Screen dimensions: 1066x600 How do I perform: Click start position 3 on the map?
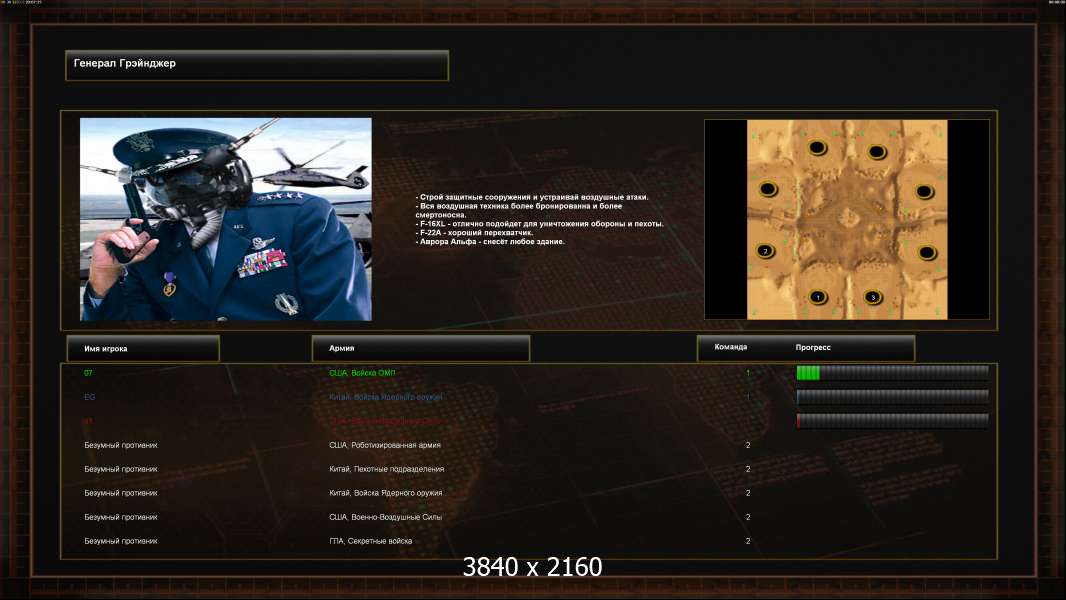[x=873, y=297]
